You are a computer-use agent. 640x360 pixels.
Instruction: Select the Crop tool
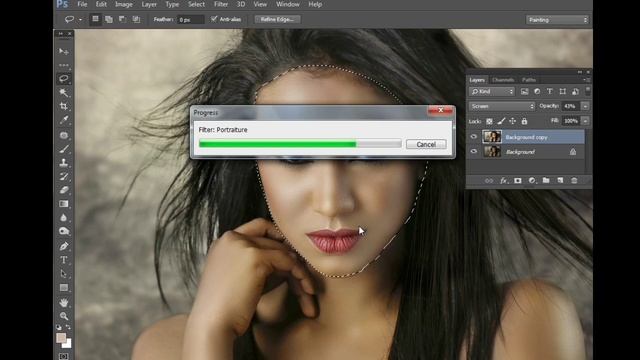tap(64, 106)
